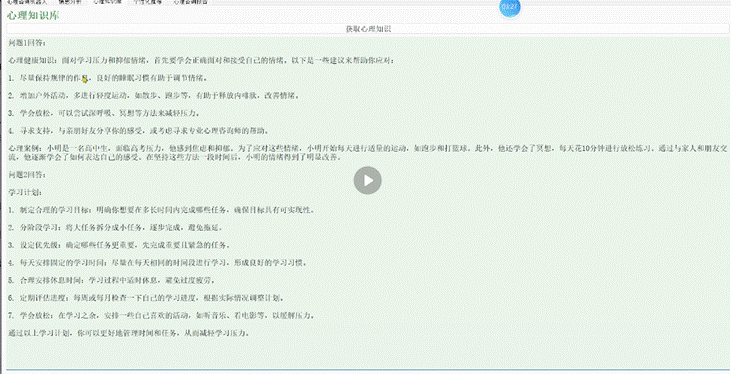The image size is (731, 374).
Task: Click plan item 1 制定合理的学习目标
Action: [x=161, y=210]
